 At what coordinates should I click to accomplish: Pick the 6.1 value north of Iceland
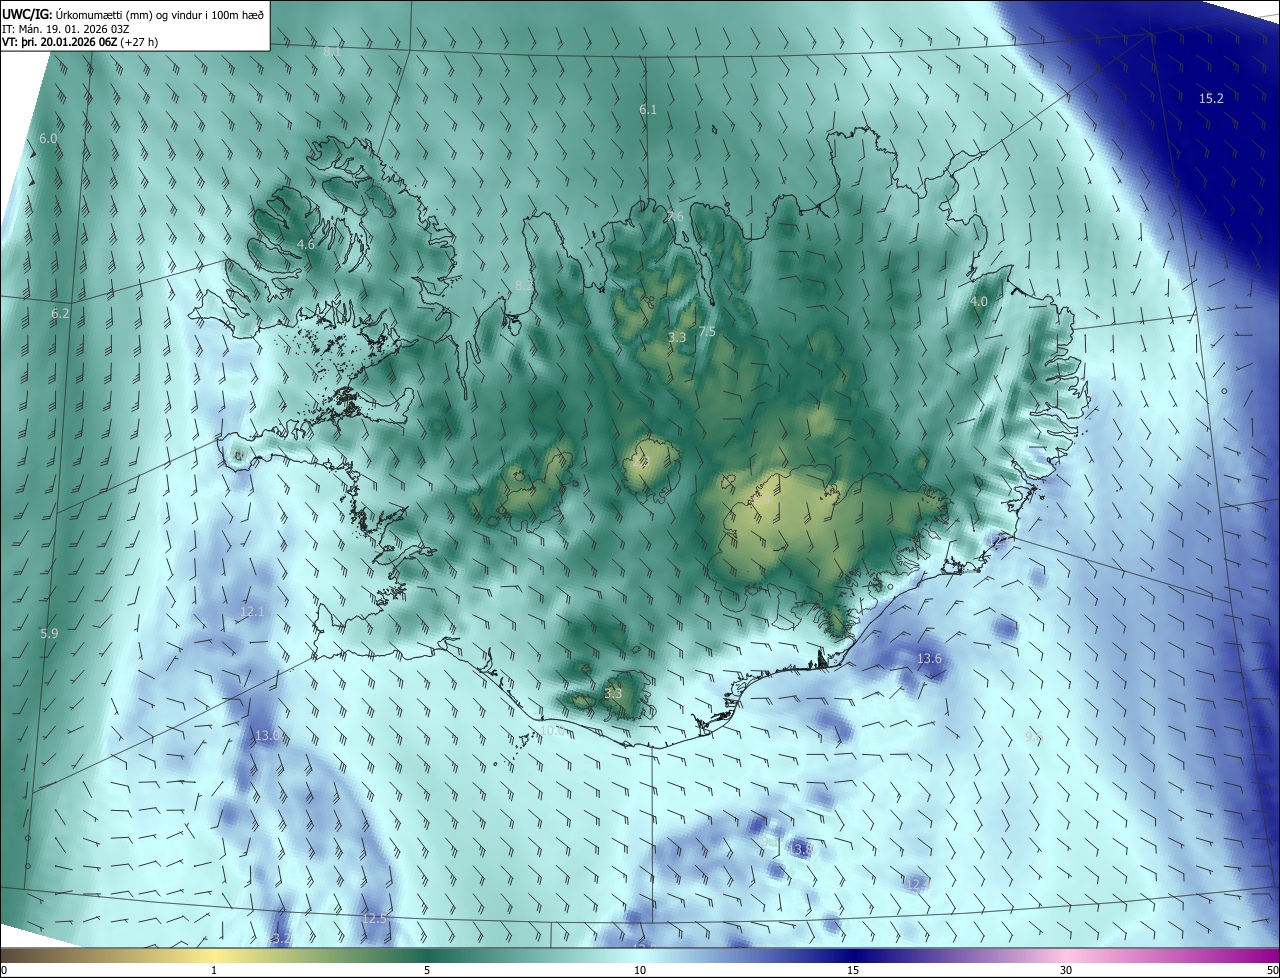[648, 109]
